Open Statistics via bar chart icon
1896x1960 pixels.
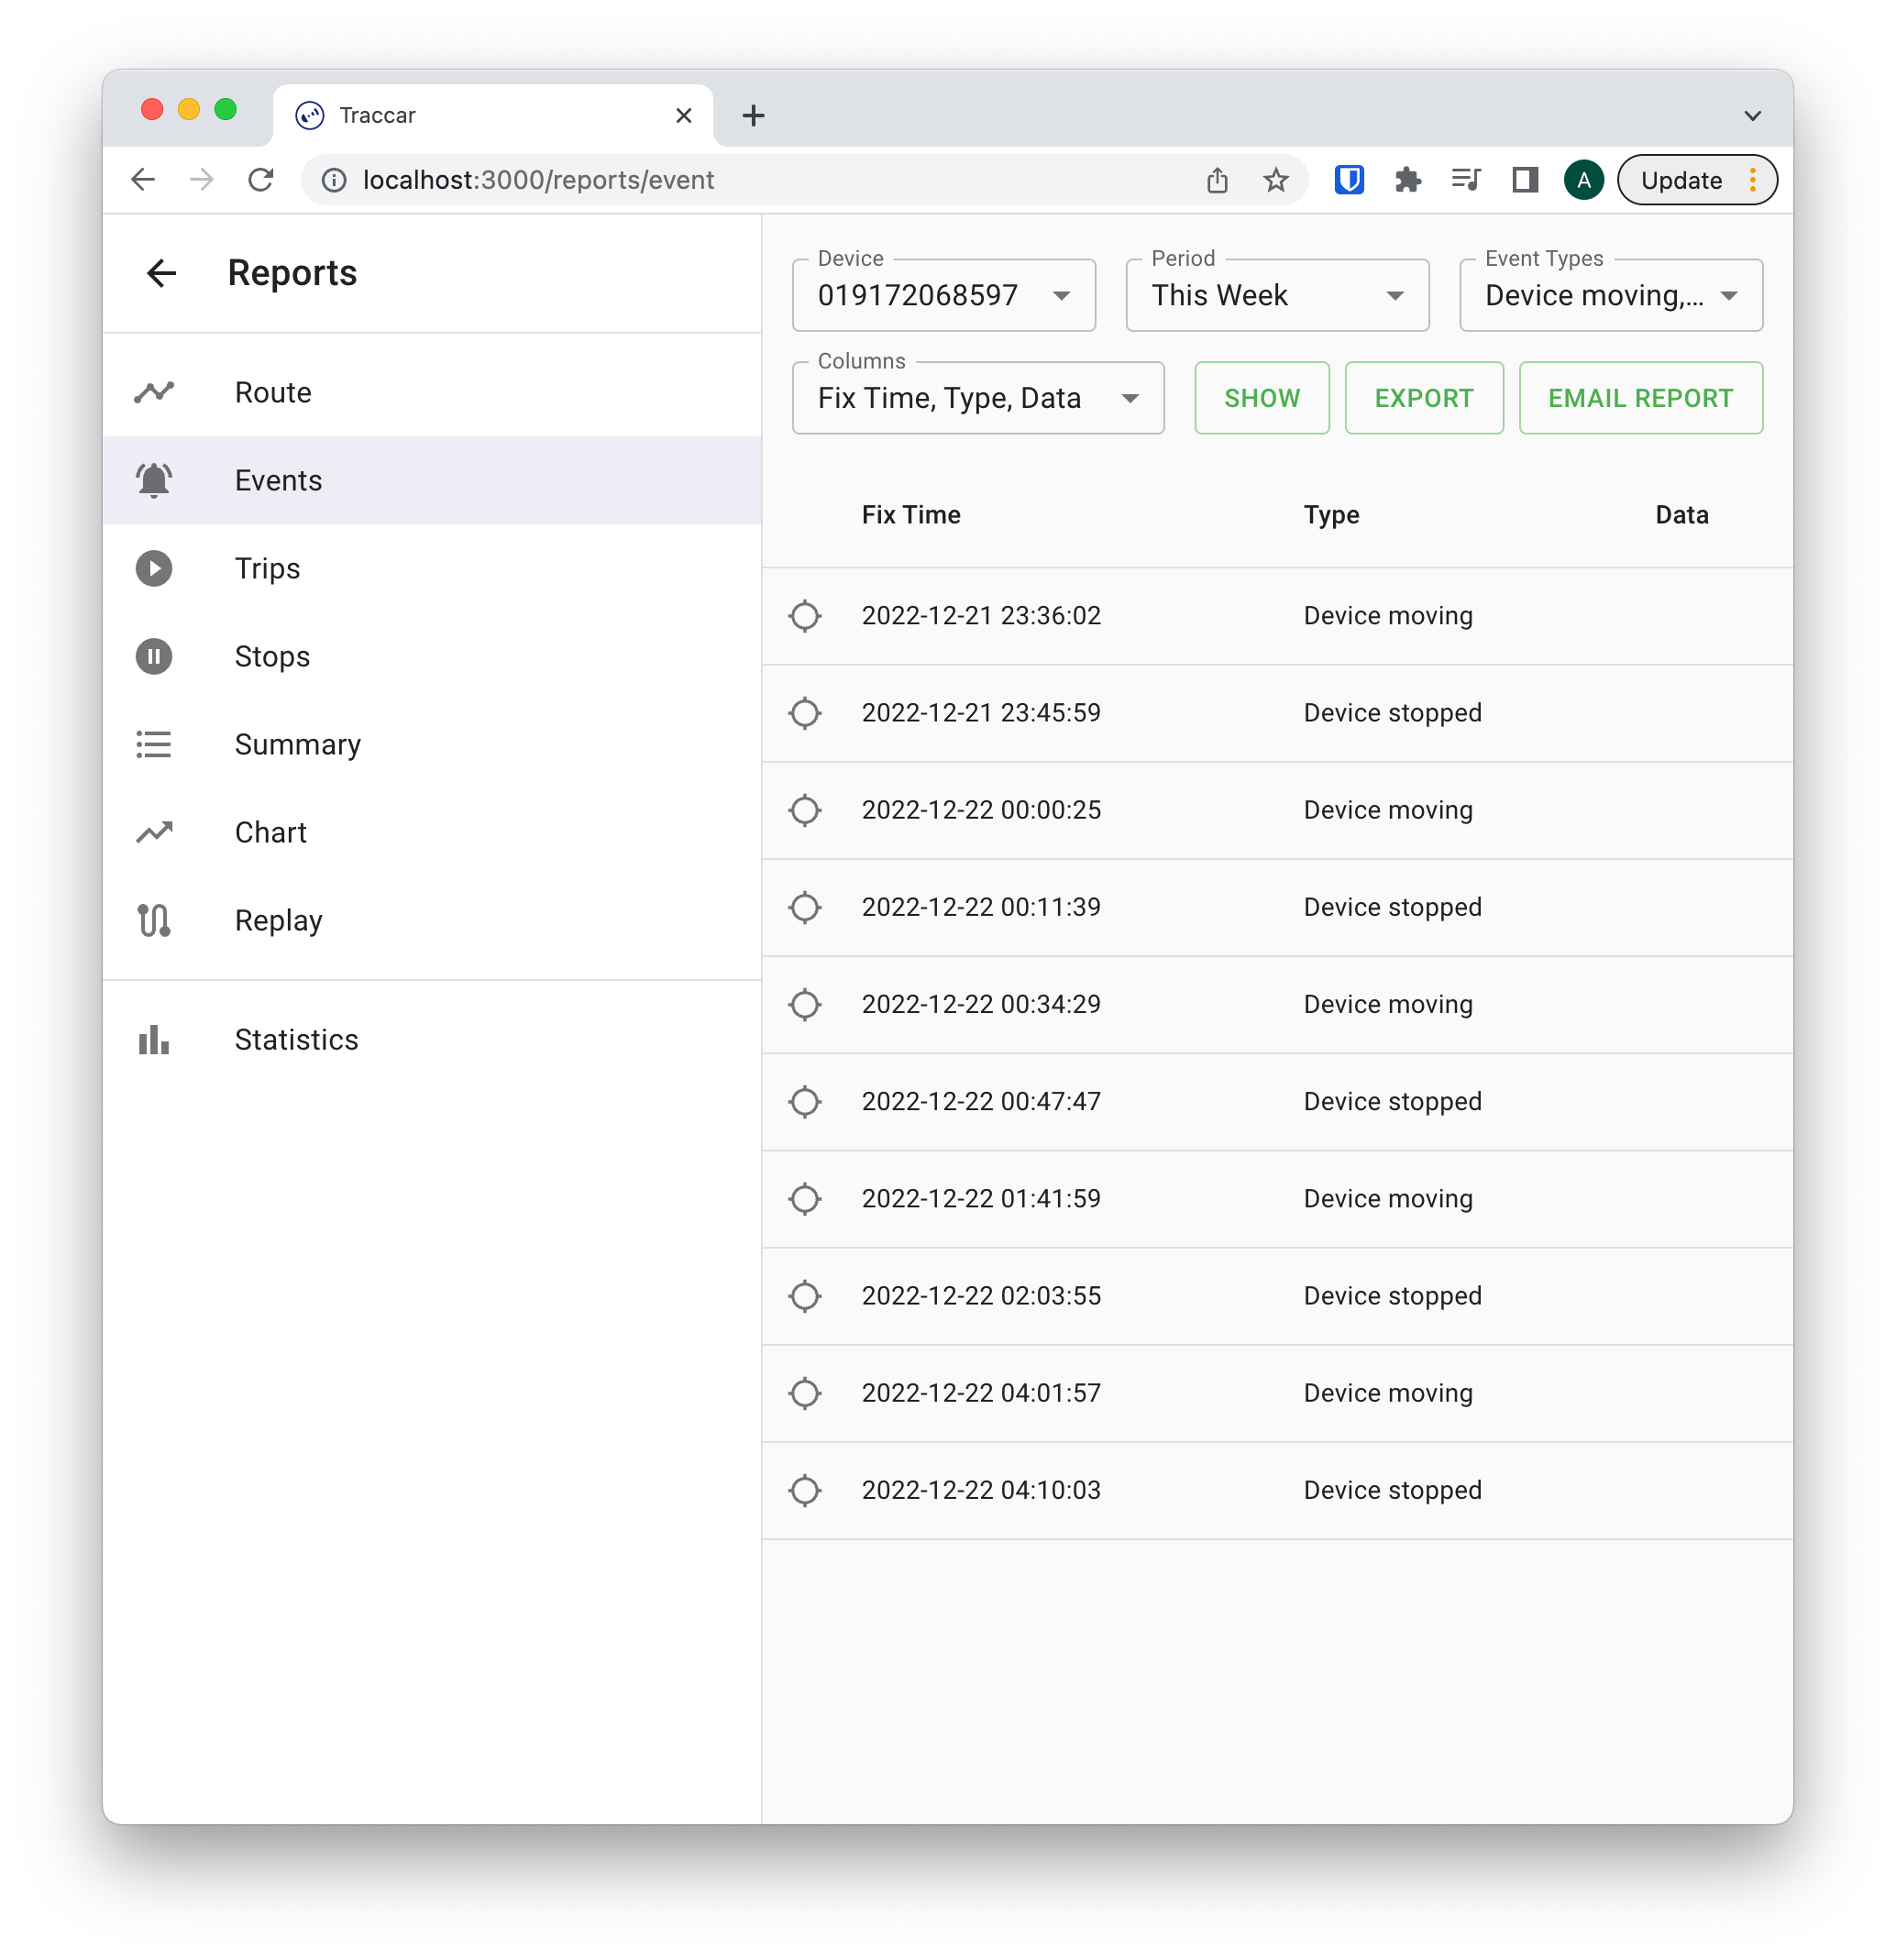(x=154, y=1039)
